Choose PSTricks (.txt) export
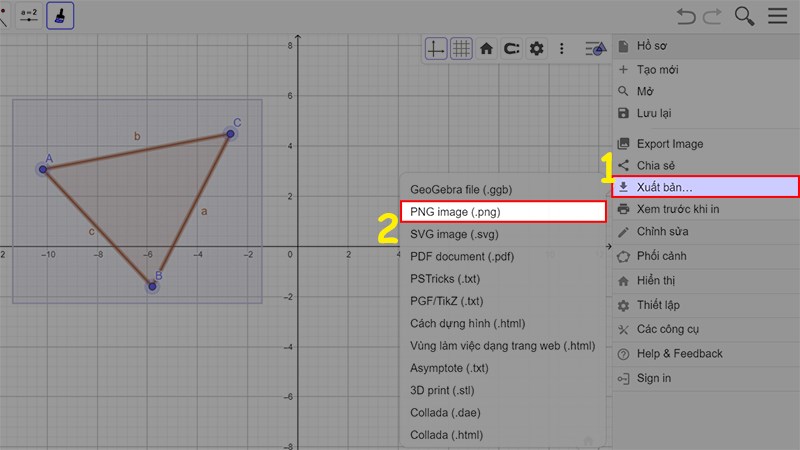Viewport: 800px width, 450px height. pos(503,279)
